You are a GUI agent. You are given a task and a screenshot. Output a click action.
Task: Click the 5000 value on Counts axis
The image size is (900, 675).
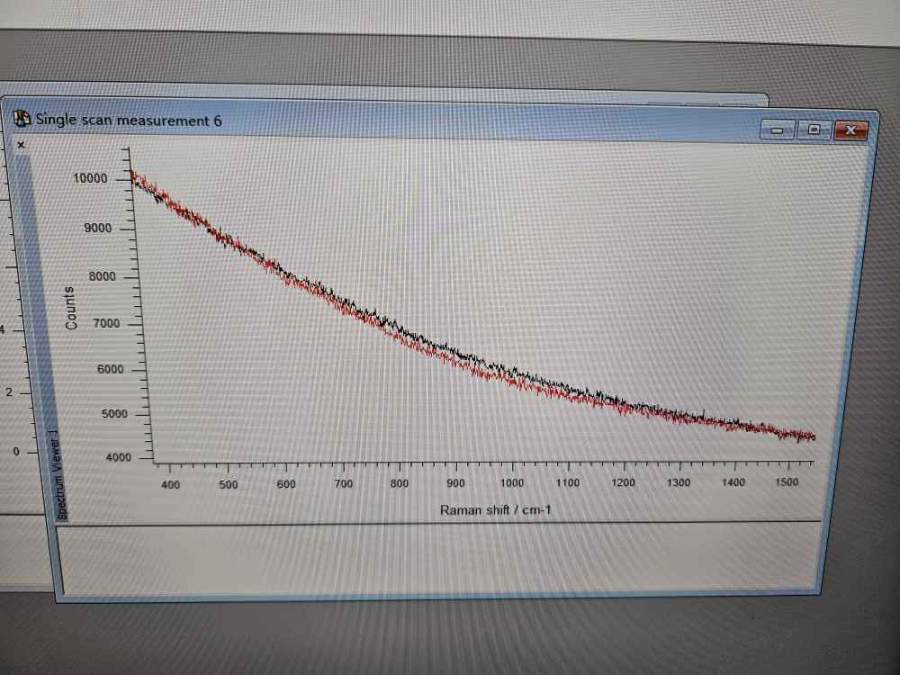tap(114, 414)
